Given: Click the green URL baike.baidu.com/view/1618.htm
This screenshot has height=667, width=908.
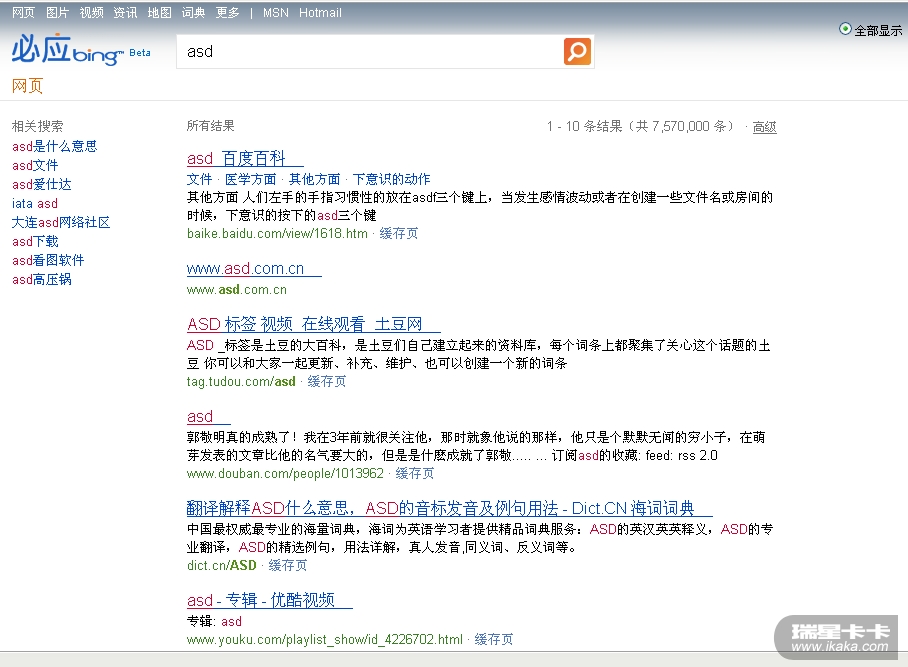Looking at the screenshot, I should pos(277,233).
